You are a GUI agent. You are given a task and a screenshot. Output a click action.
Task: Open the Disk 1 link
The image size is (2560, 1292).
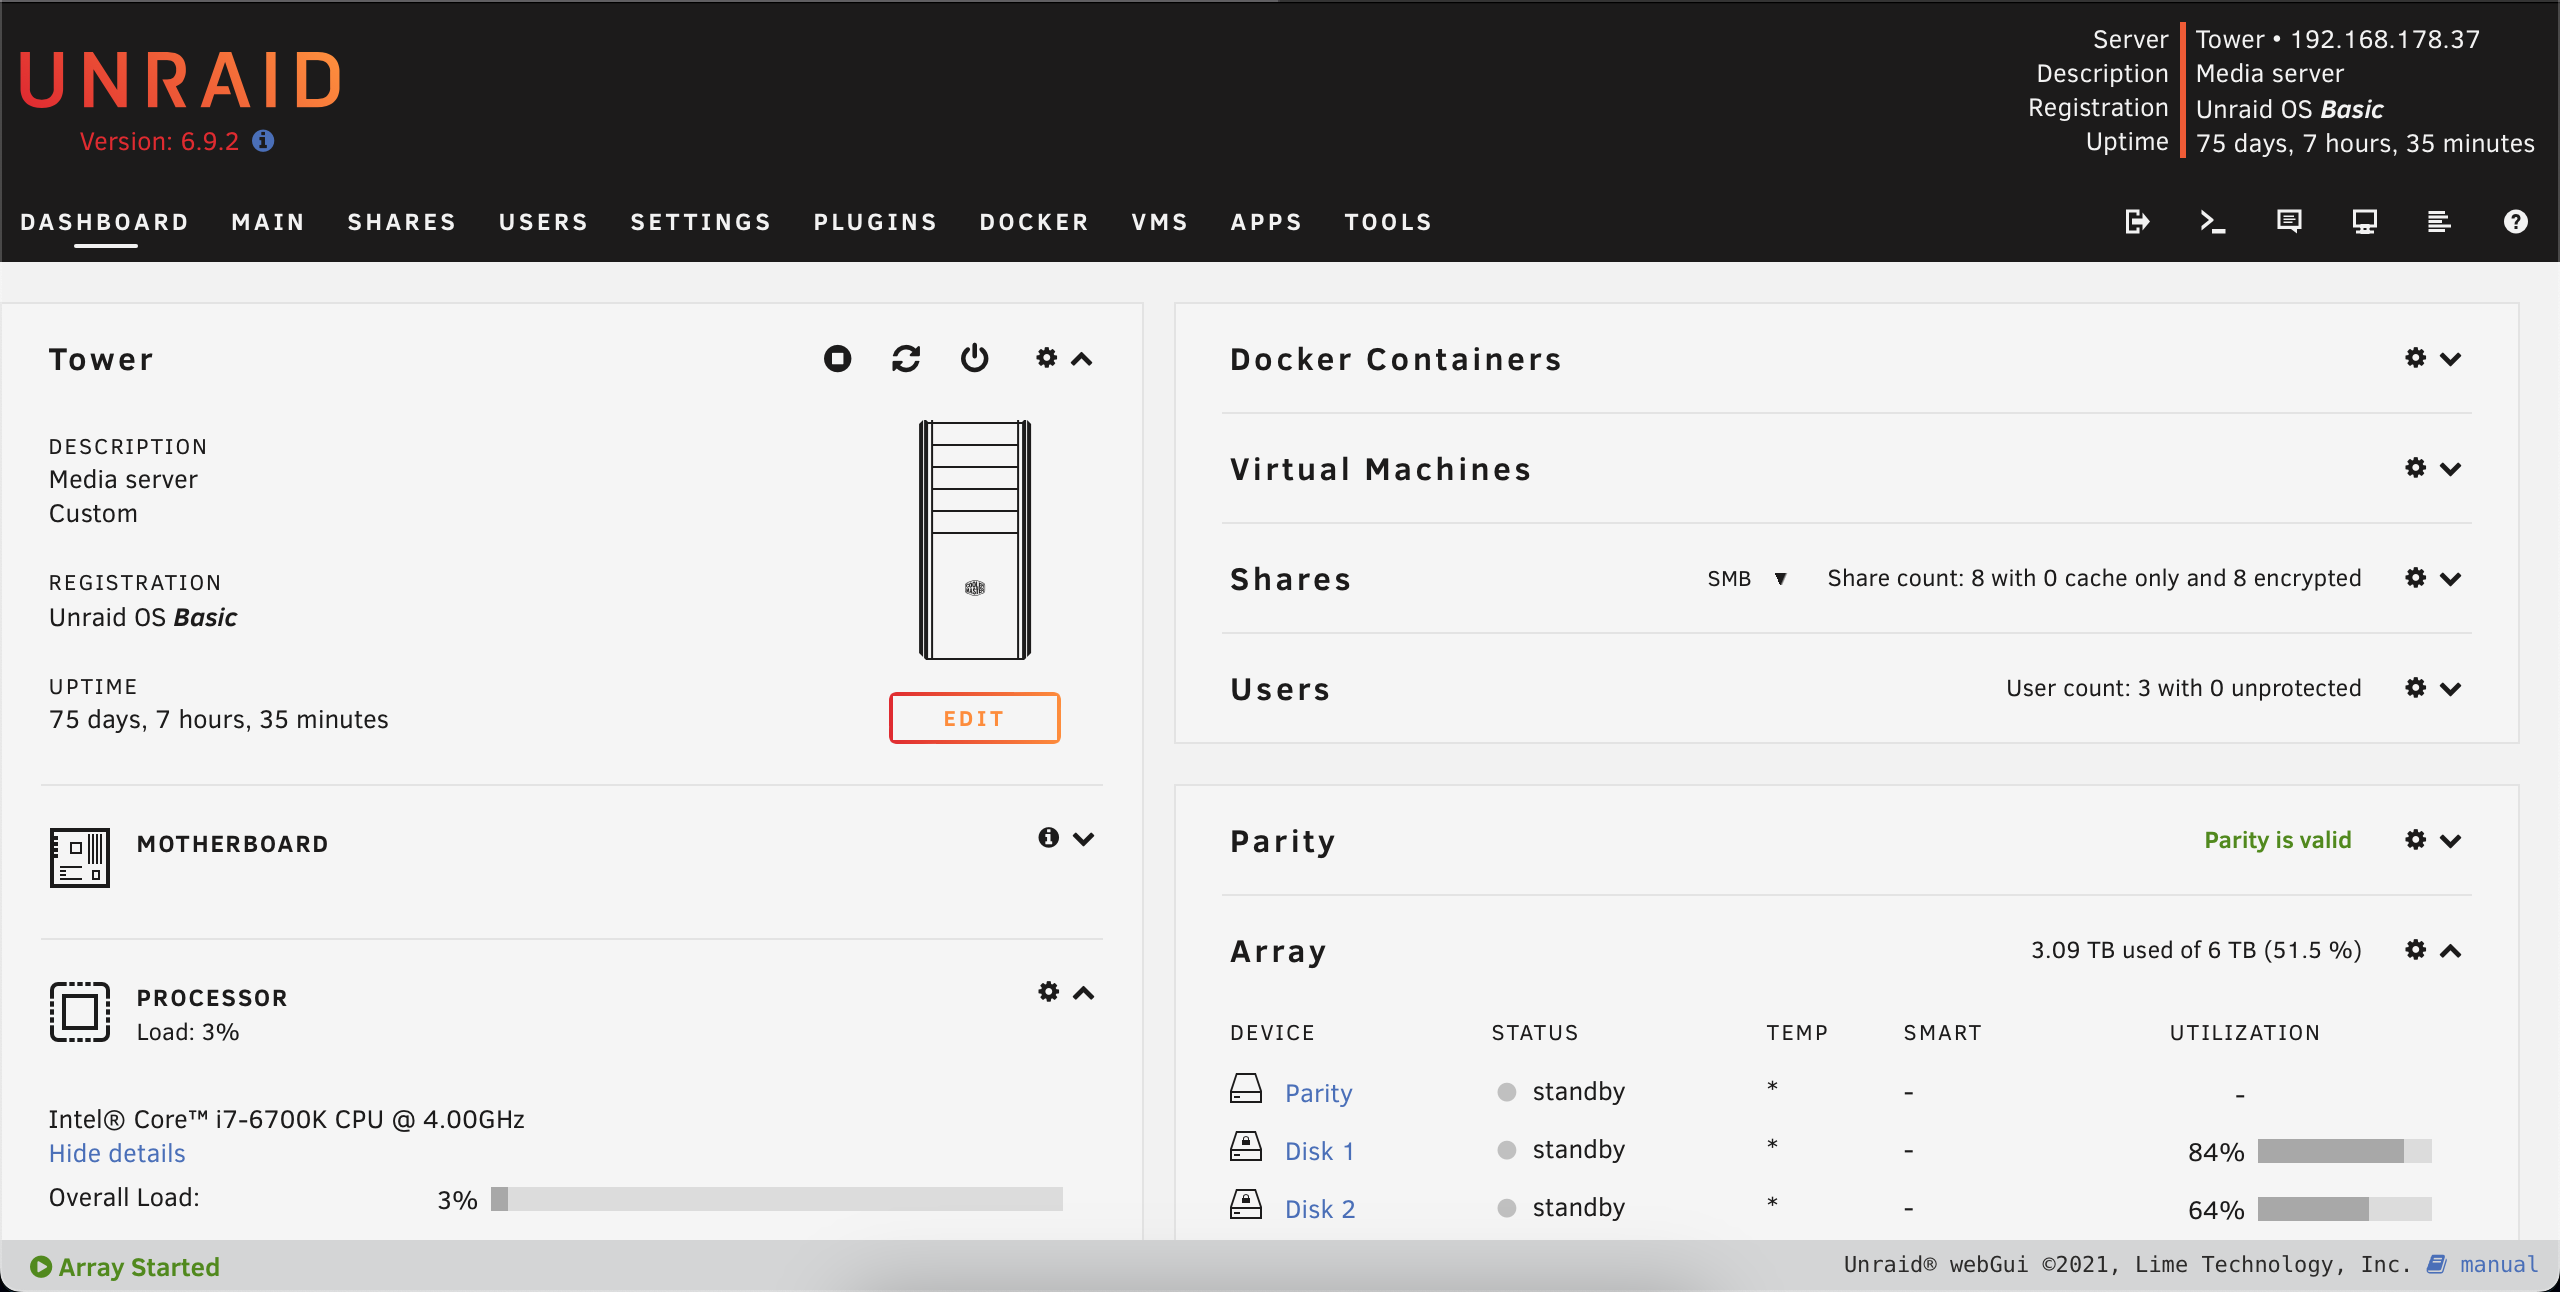[1320, 1151]
